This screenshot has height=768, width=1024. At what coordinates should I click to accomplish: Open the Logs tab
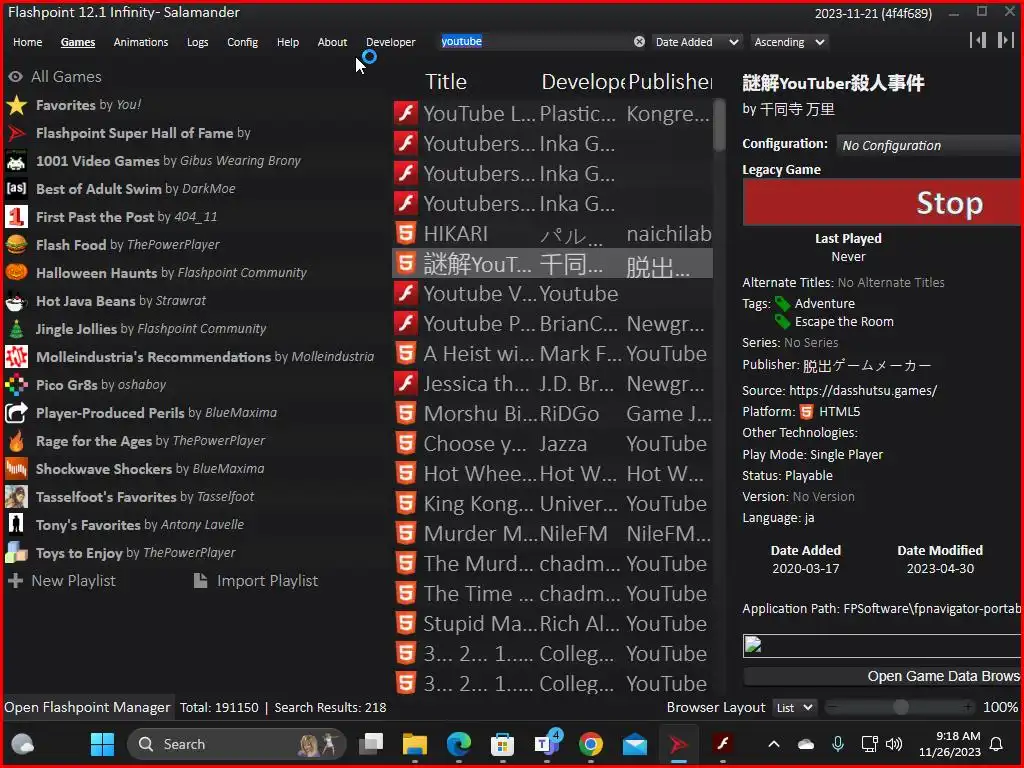(x=197, y=42)
